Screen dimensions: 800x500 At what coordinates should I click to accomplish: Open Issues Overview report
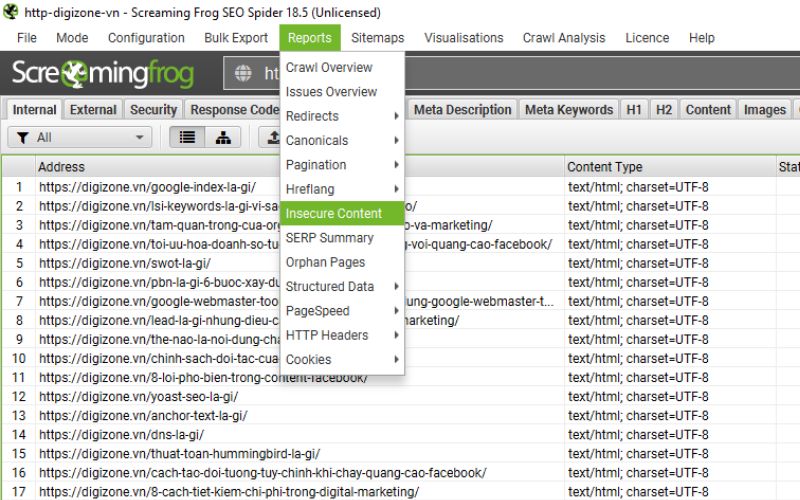click(x=342, y=92)
